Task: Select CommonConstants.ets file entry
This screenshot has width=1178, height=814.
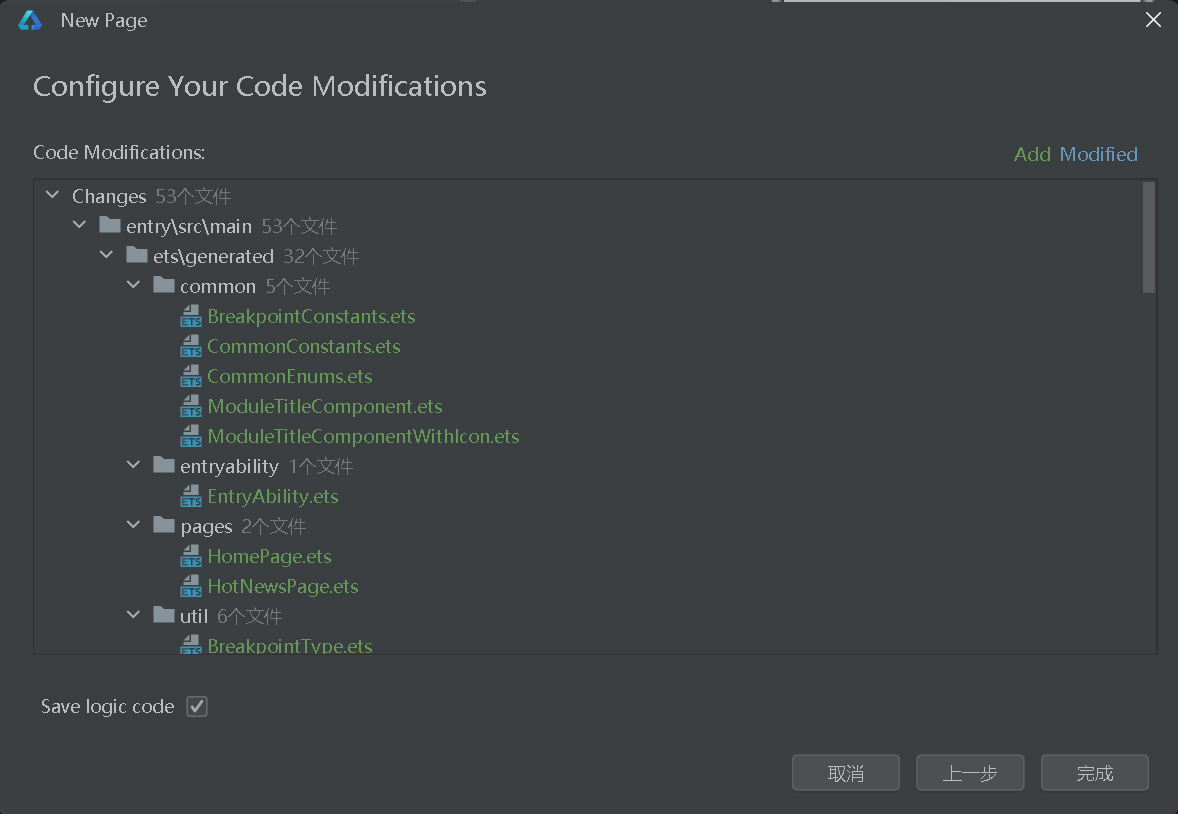Action: click(x=304, y=347)
